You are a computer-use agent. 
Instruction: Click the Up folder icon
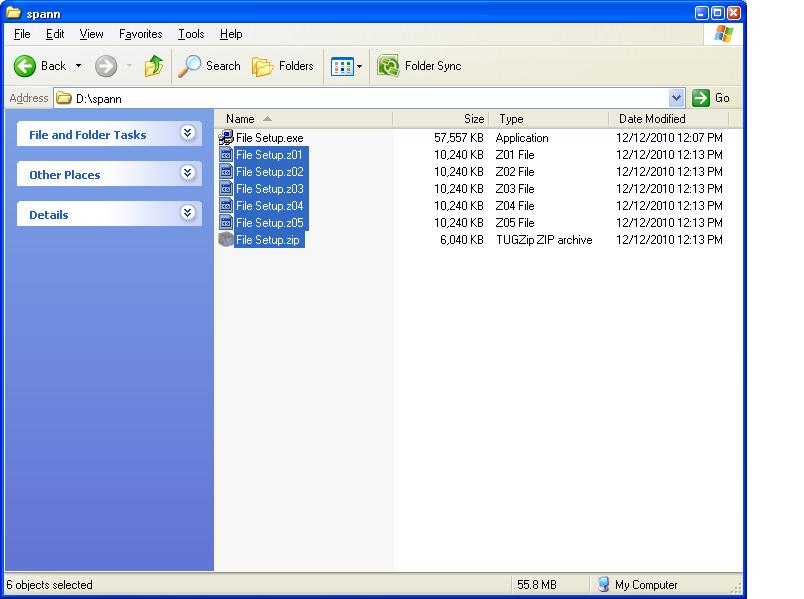153,66
